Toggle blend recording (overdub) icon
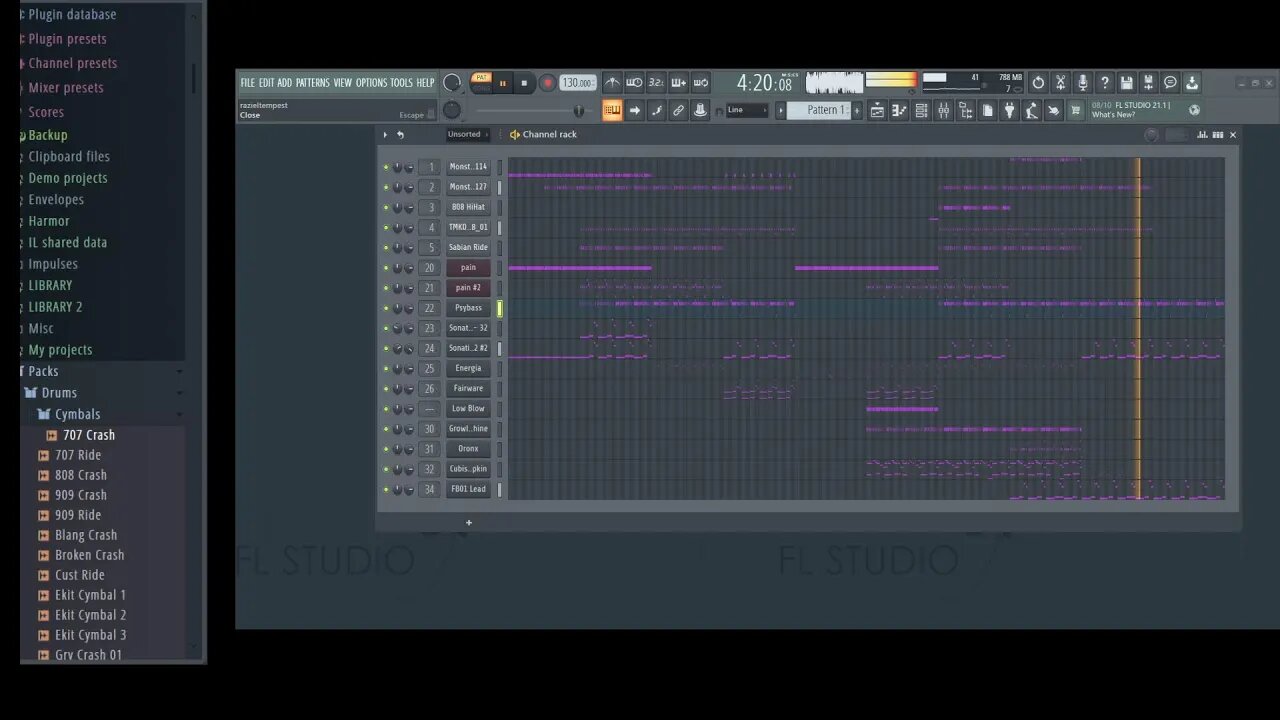1280x720 pixels. point(678,83)
